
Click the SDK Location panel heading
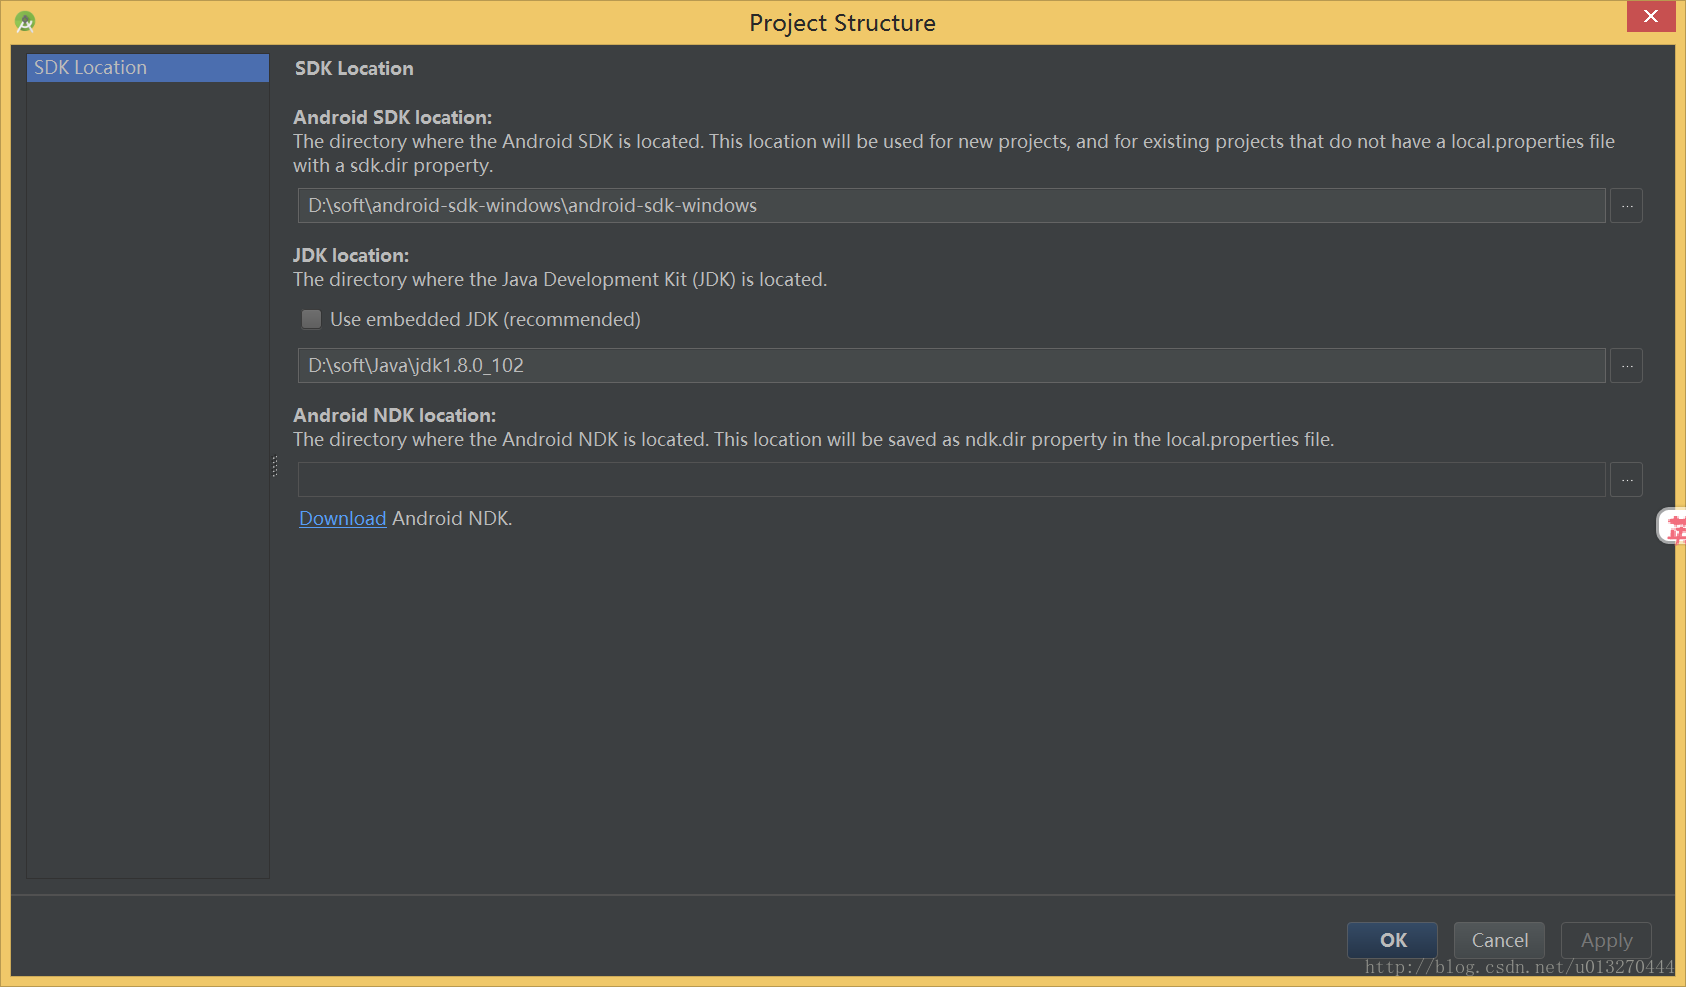coord(354,68)
